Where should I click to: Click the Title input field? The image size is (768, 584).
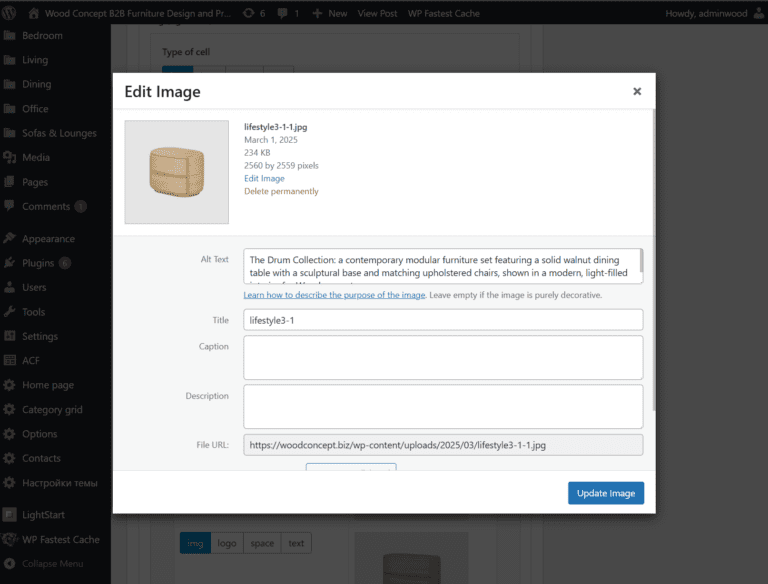443,320
